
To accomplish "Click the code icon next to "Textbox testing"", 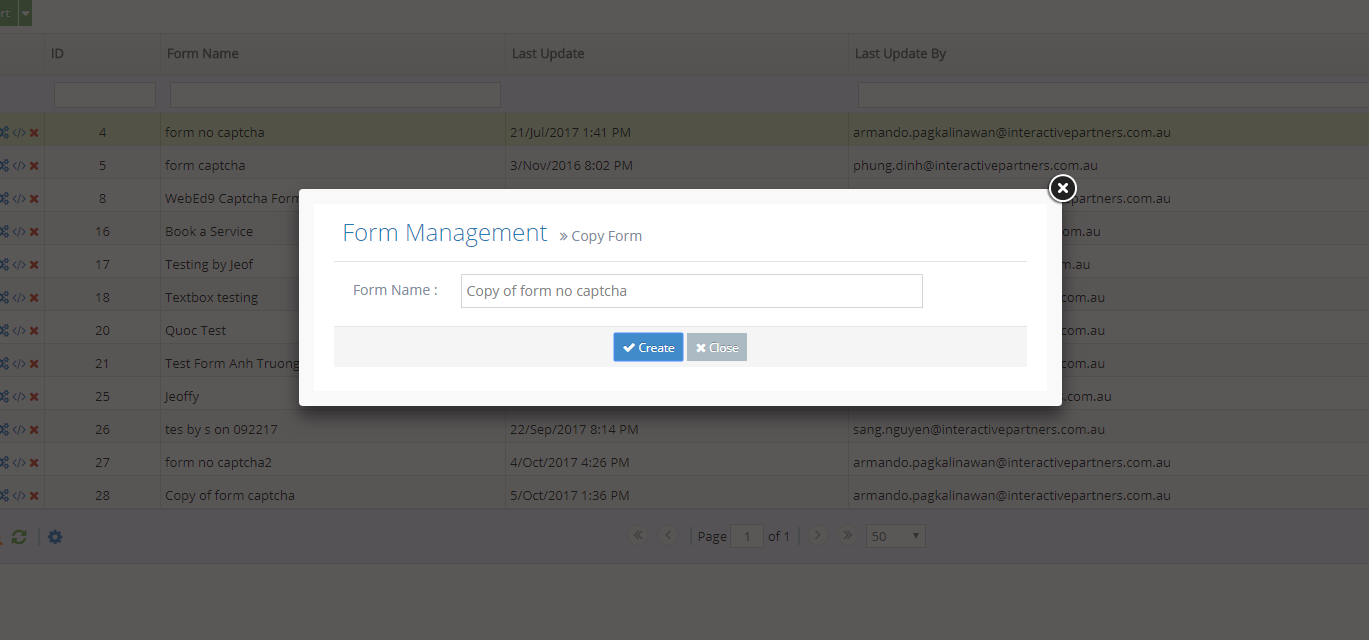I will pyautogui.click(x=20, y=297).
